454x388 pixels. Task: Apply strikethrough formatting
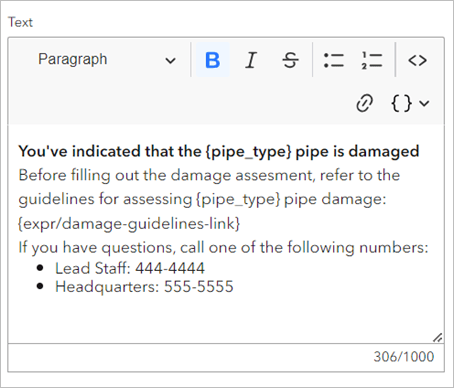[290, 60]
